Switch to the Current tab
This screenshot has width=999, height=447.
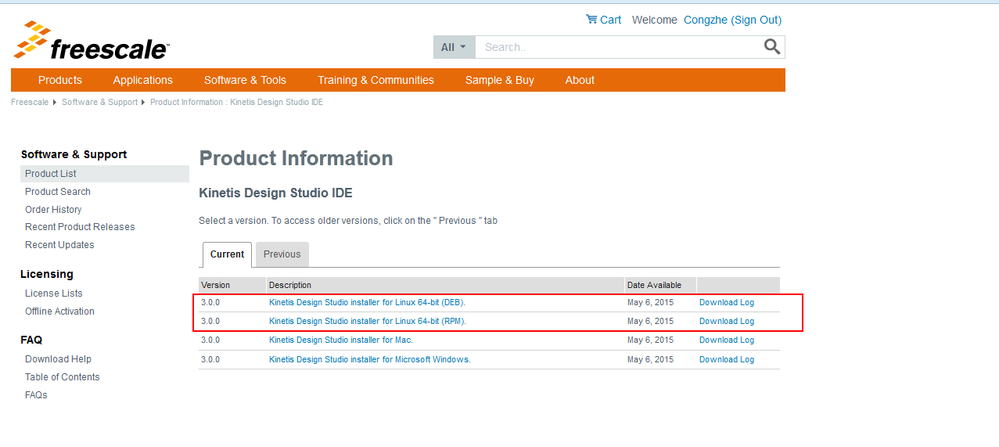click(x=227, y=254)
